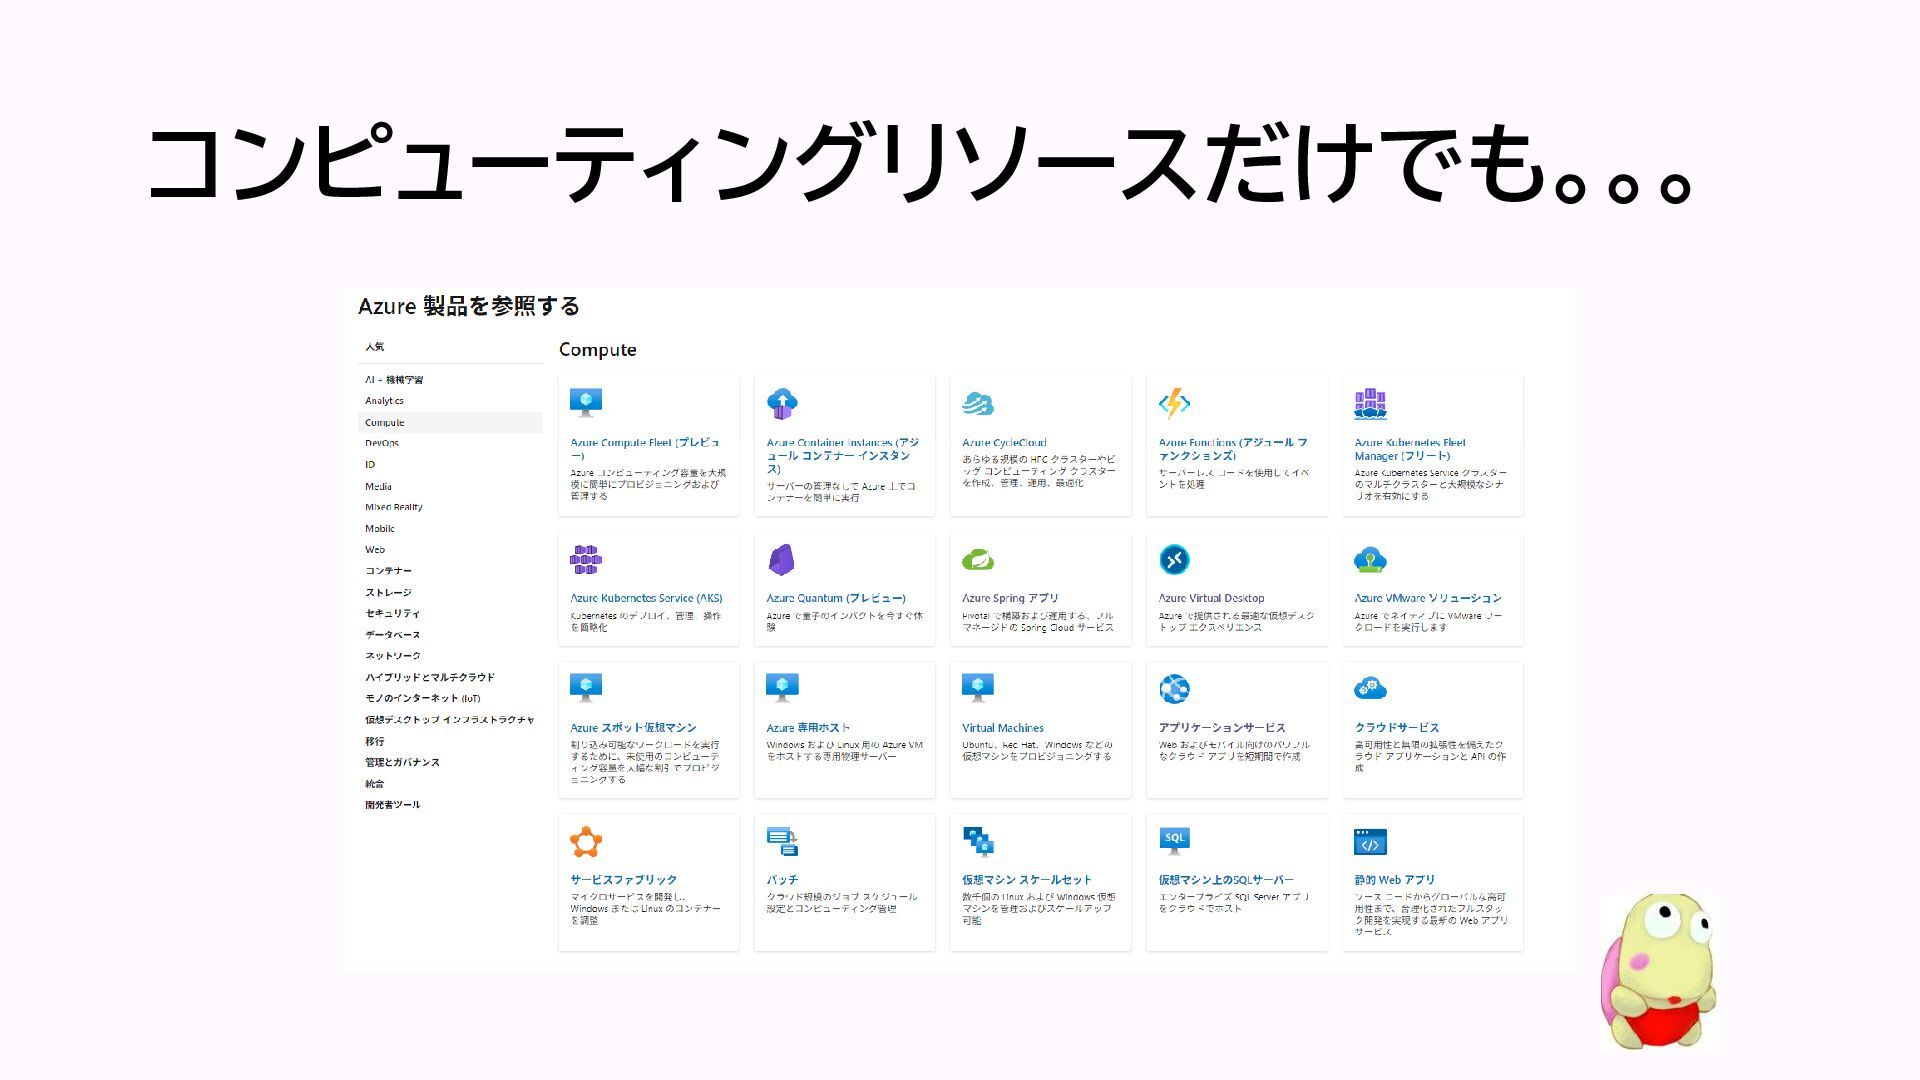
Task: Click the Kubernetes Fleet Manager icon
Action: [x=1370, y=404]
